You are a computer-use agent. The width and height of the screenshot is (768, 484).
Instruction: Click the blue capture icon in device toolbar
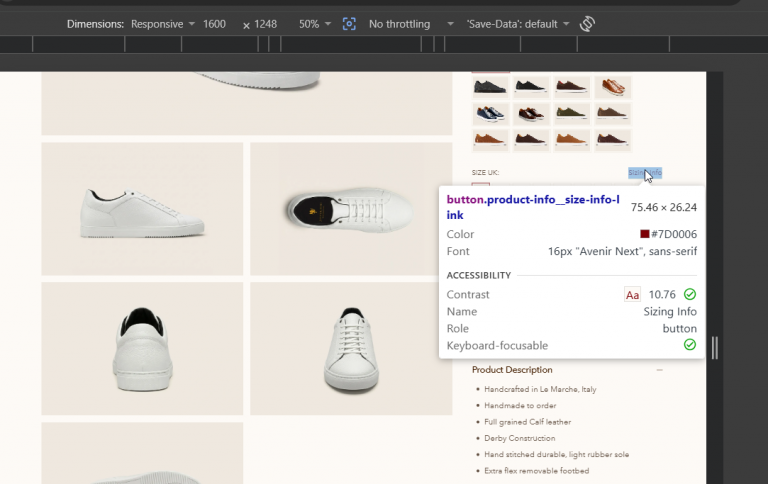(x=349, y=24)
